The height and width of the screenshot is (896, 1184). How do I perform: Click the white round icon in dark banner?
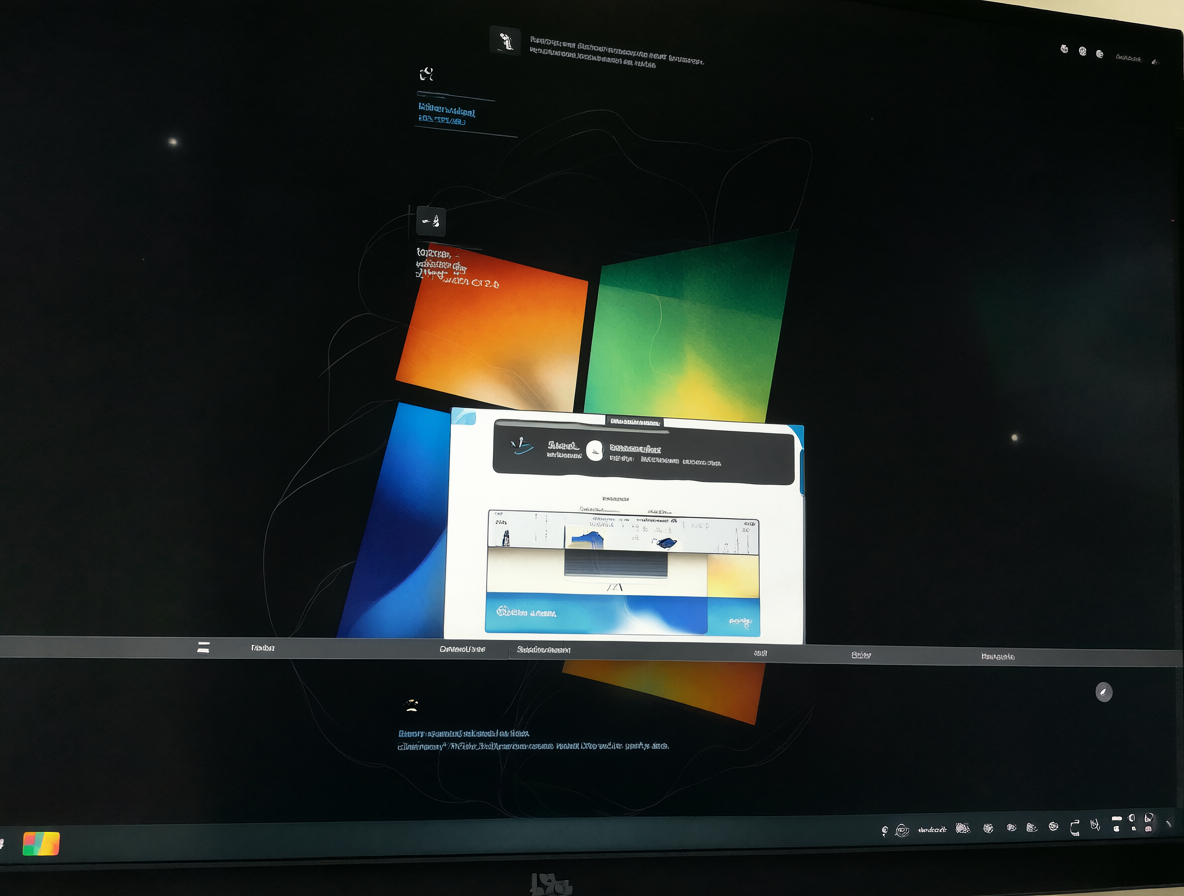pyautogui.click(x=594, y=451)
